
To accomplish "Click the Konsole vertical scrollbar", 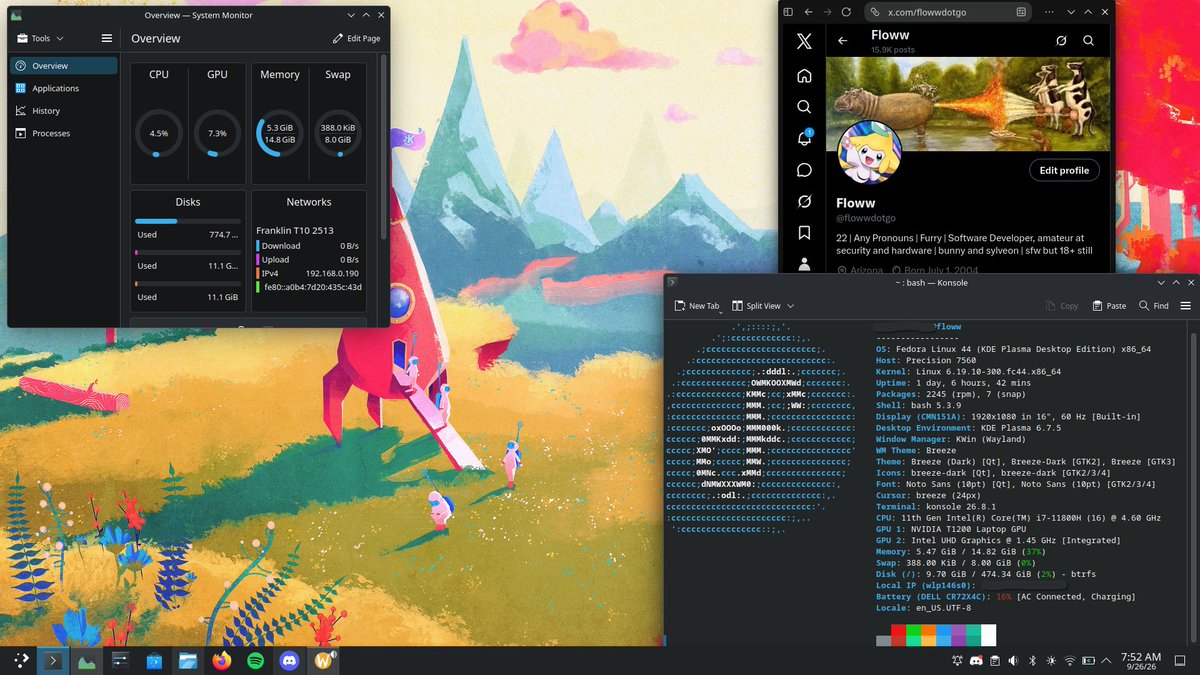I will [1195, 487].
